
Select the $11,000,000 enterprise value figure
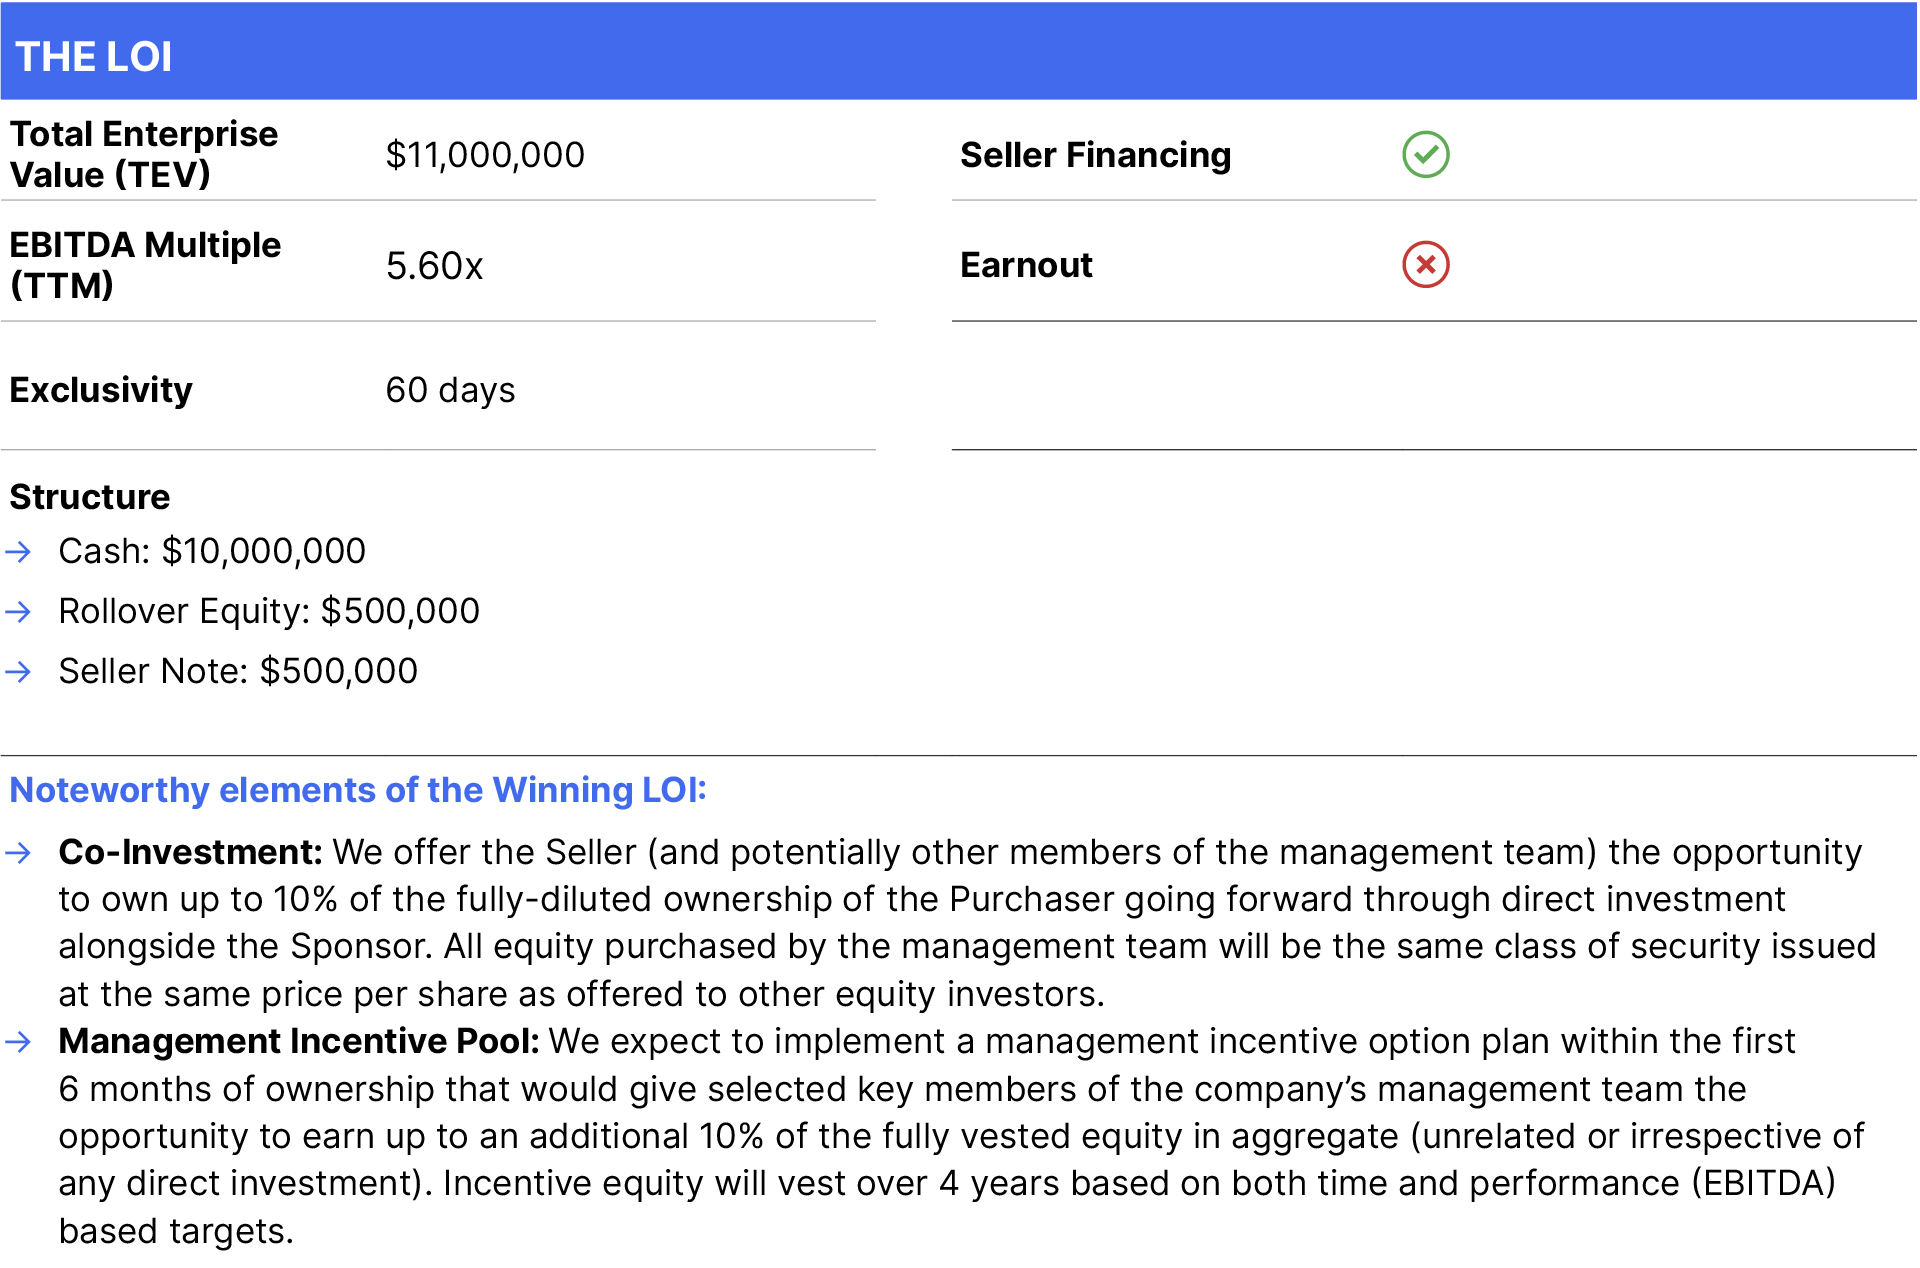click(x=485, y=155)
